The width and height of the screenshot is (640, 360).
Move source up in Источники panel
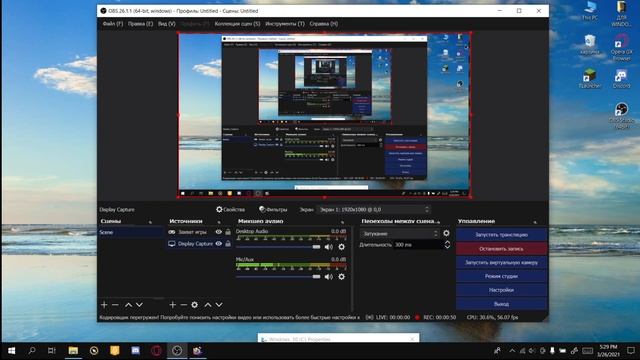[x=208, y=304]
